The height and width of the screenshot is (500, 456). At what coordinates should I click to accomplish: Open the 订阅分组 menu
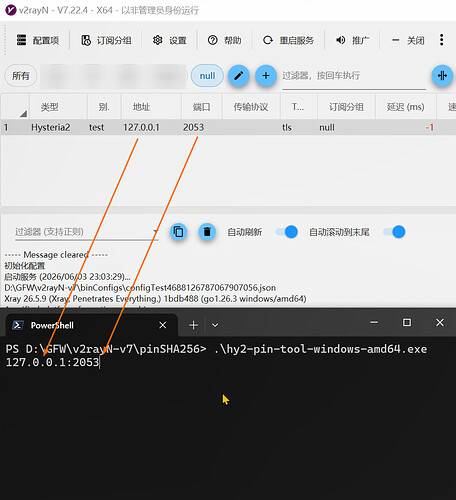coord(106,40)
